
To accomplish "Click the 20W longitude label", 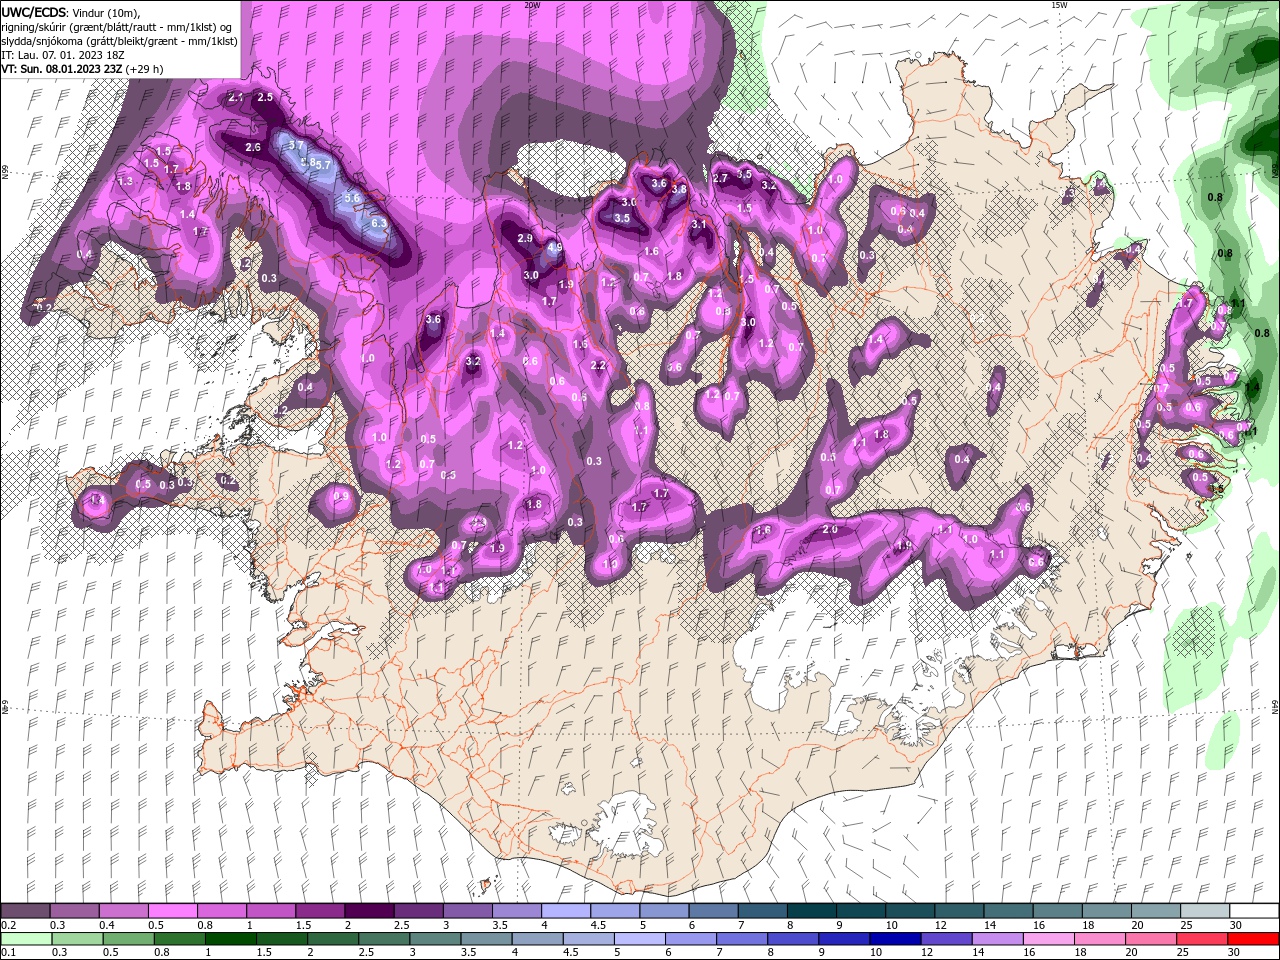I will 532,5.
